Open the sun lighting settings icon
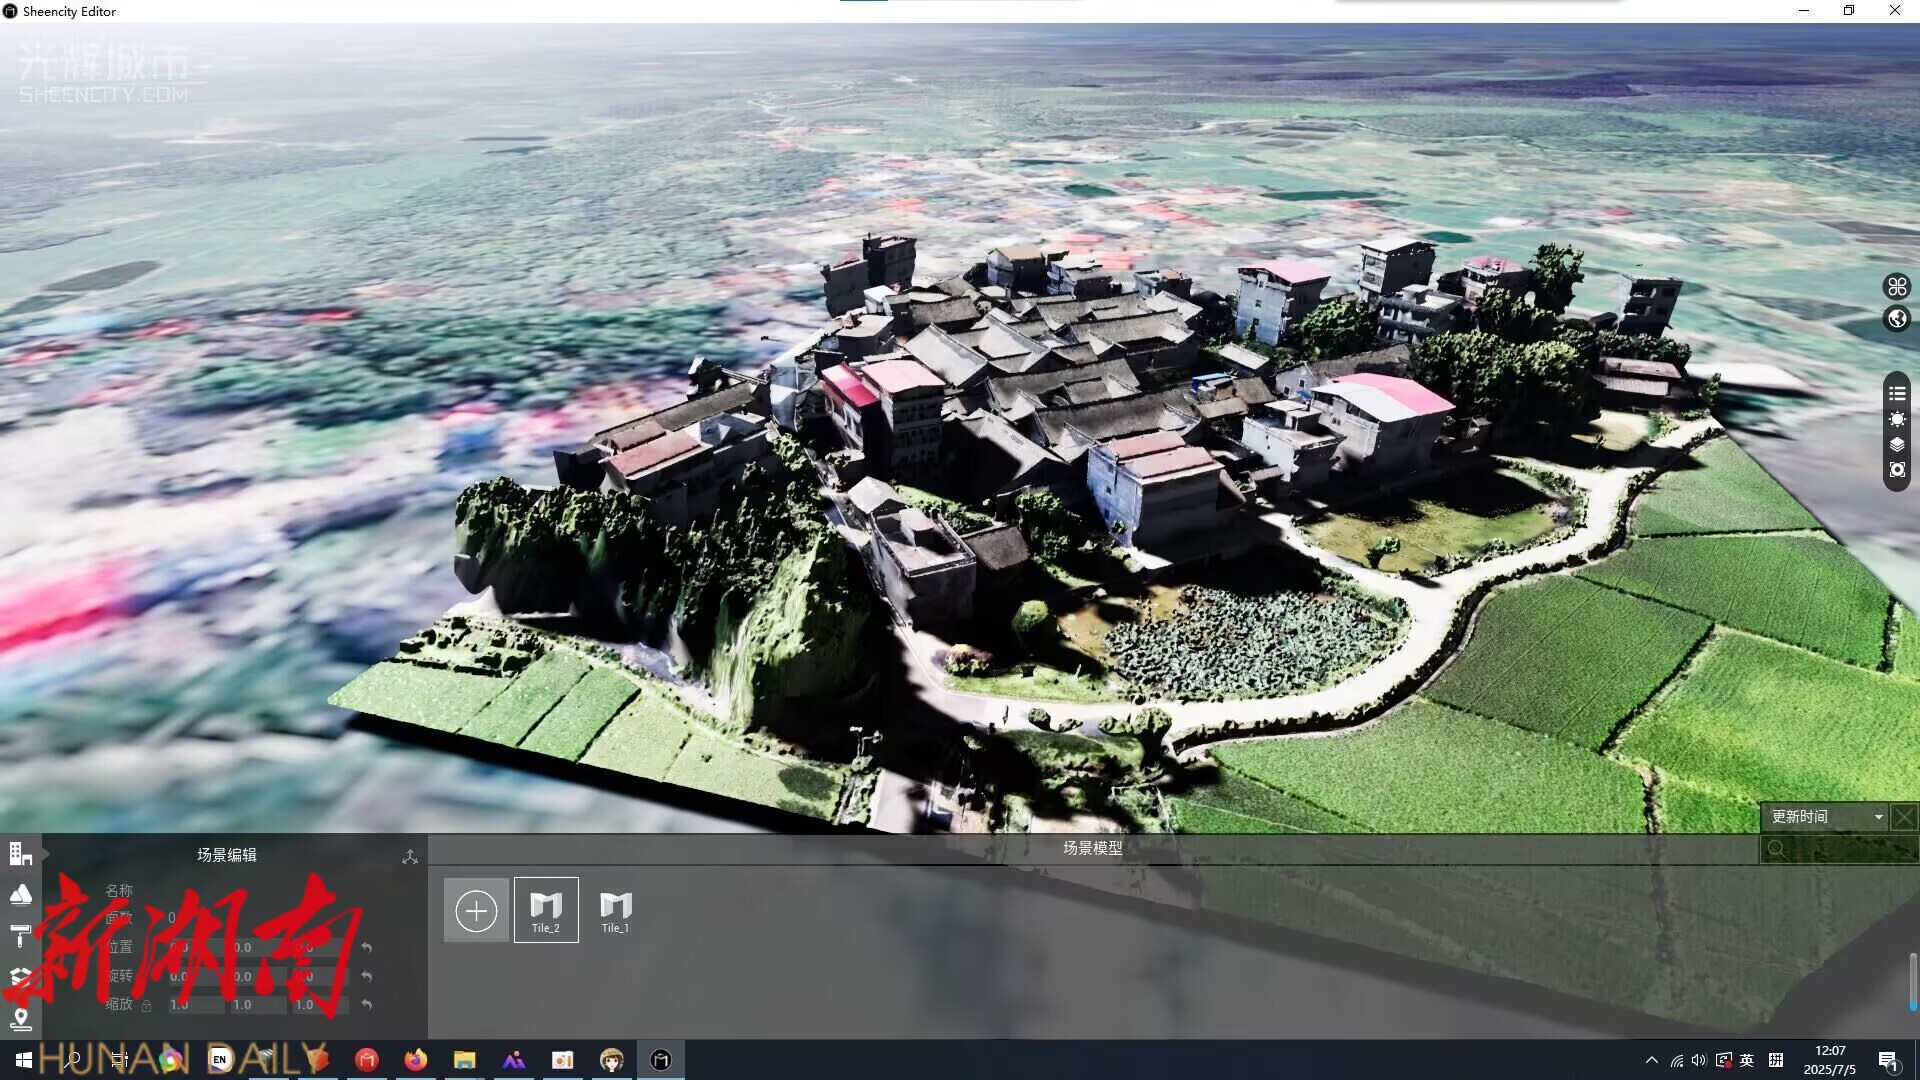 (x=1897, y=420)
